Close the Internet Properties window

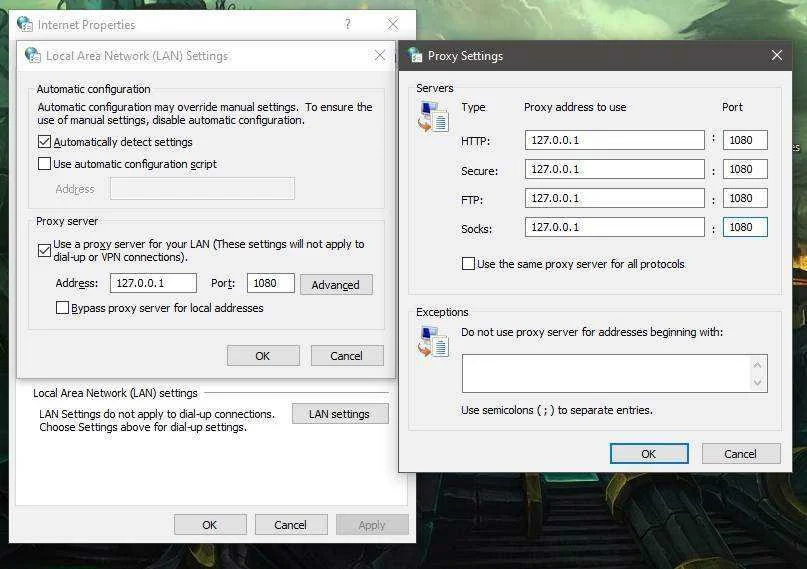pyautogui.click(x=393, y=24)
